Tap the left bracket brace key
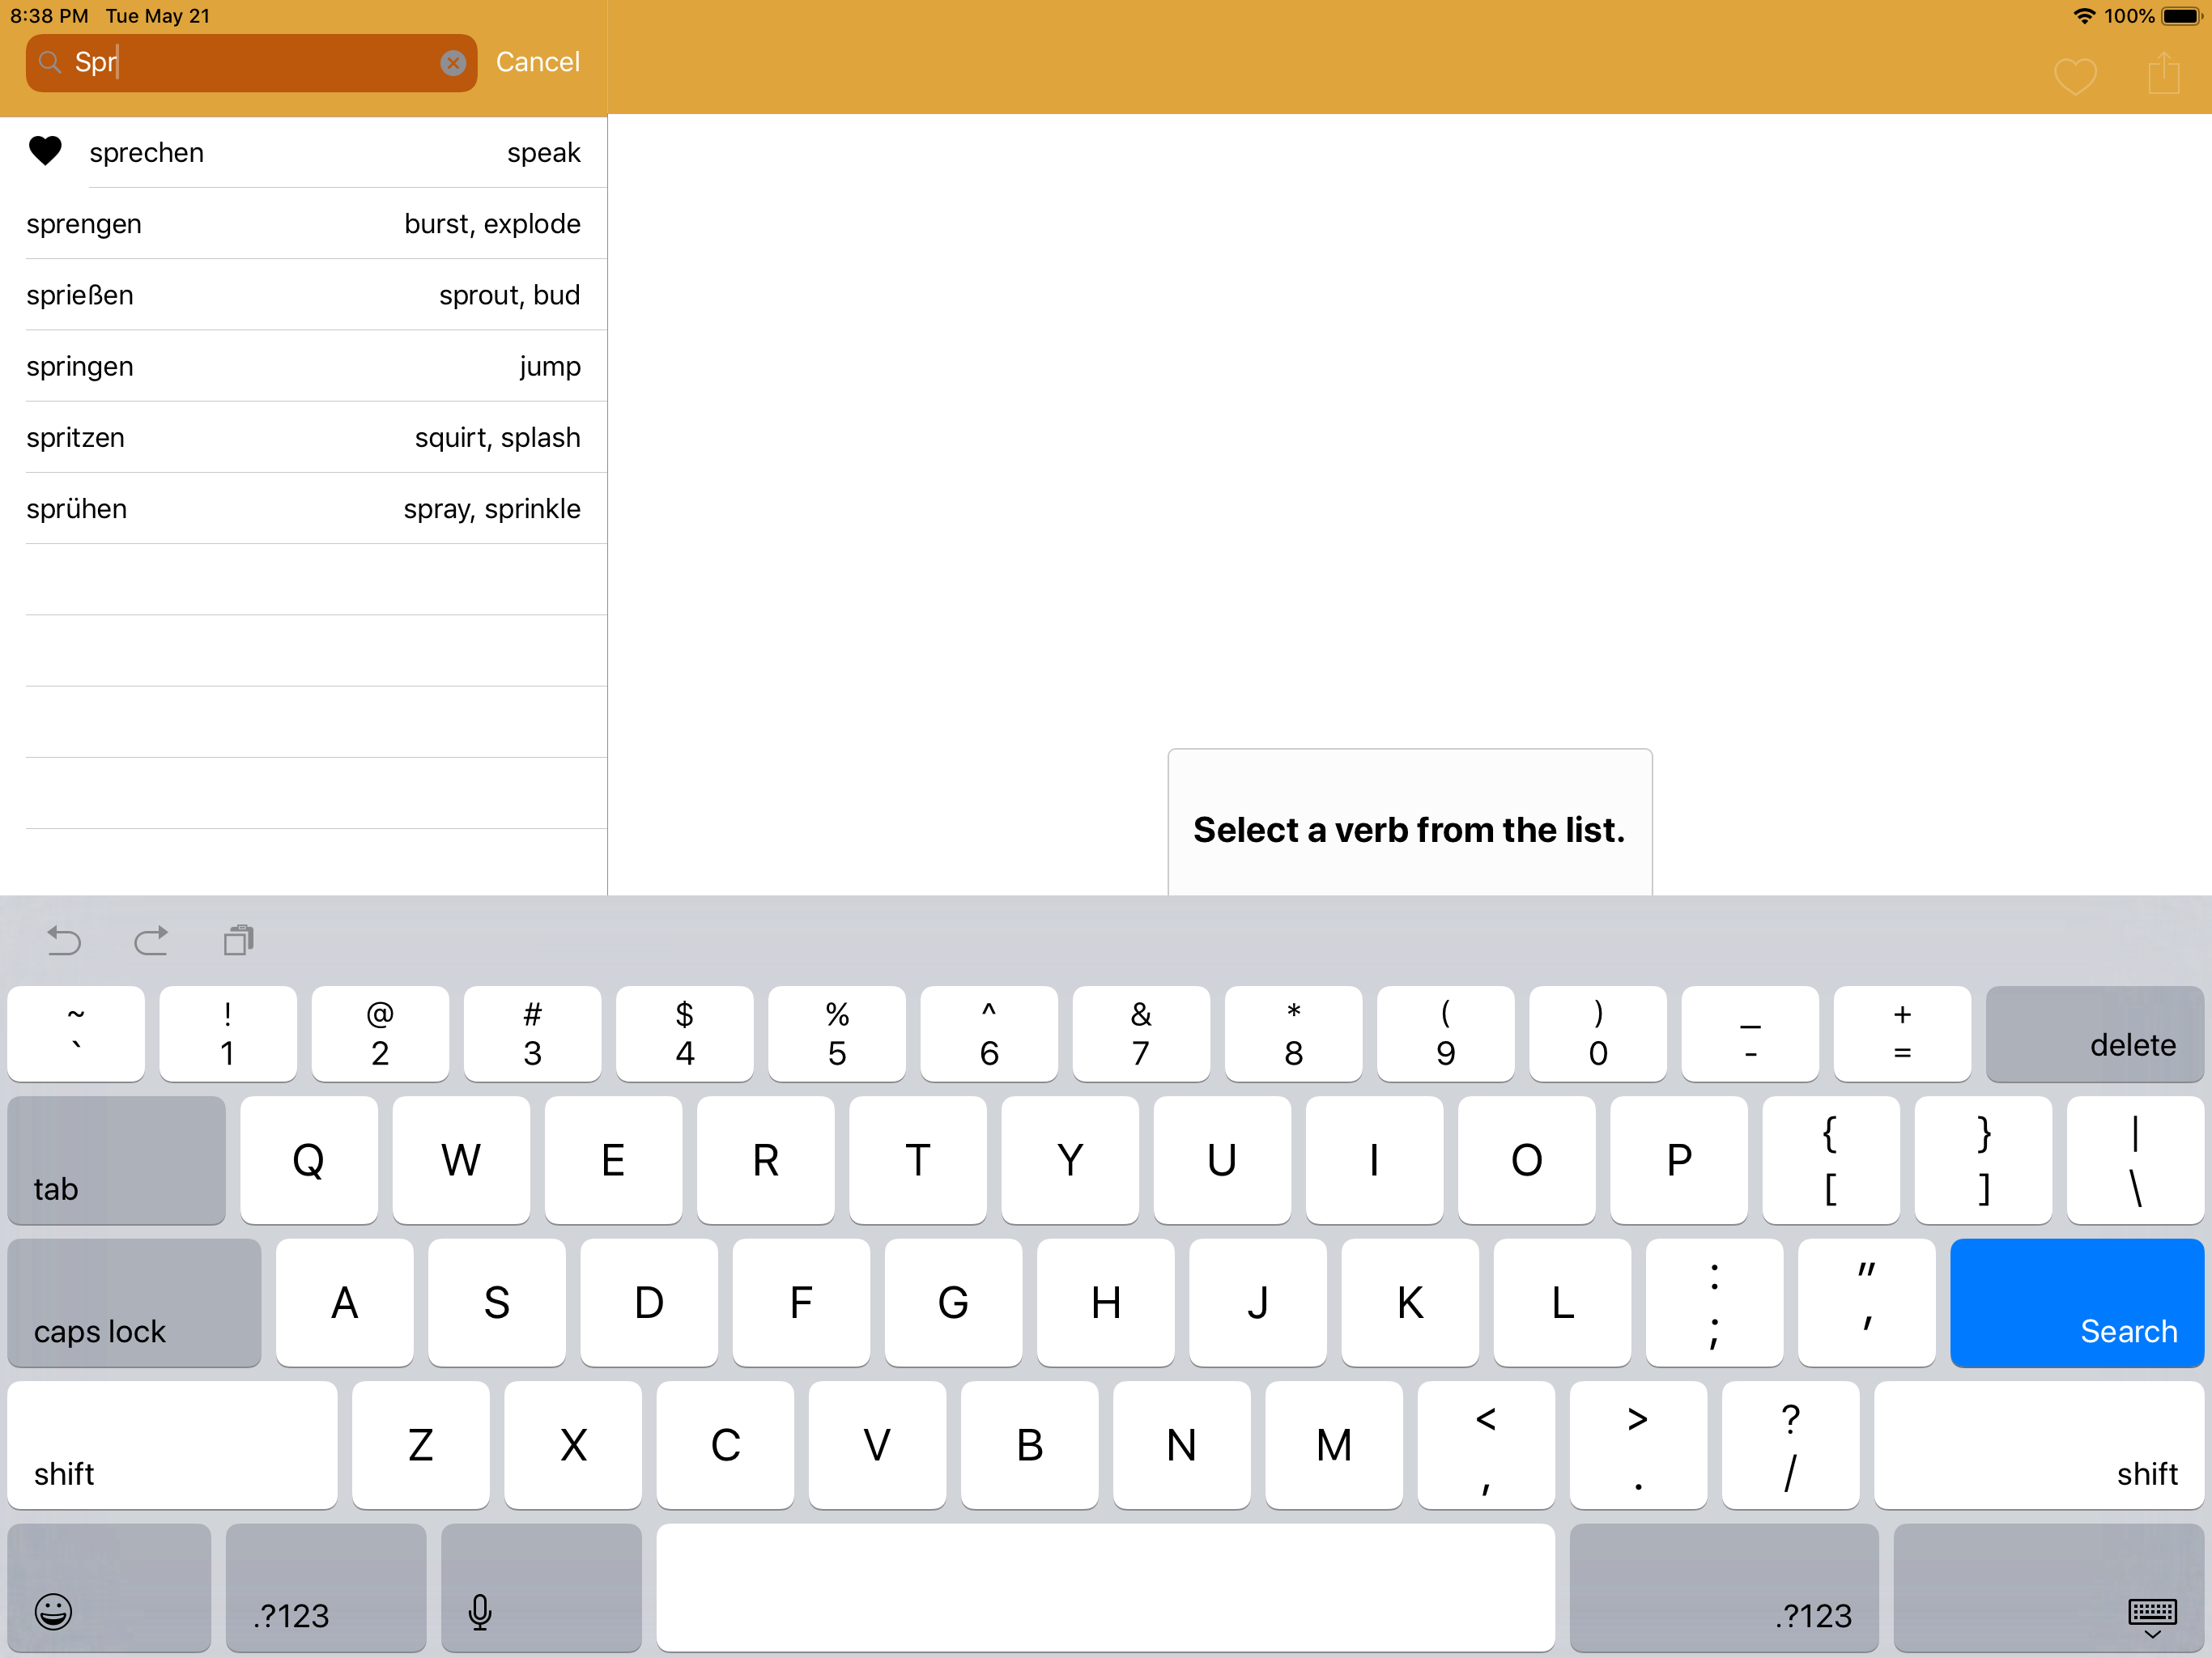Screen dimensions: 2212x1658 coord(1831,1161)
